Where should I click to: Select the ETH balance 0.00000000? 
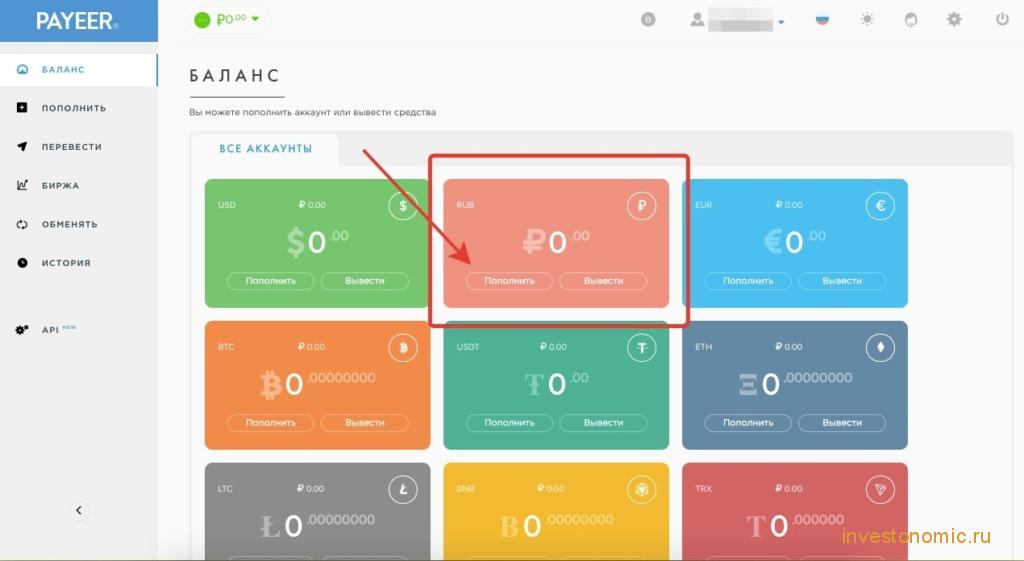point(795,383)
